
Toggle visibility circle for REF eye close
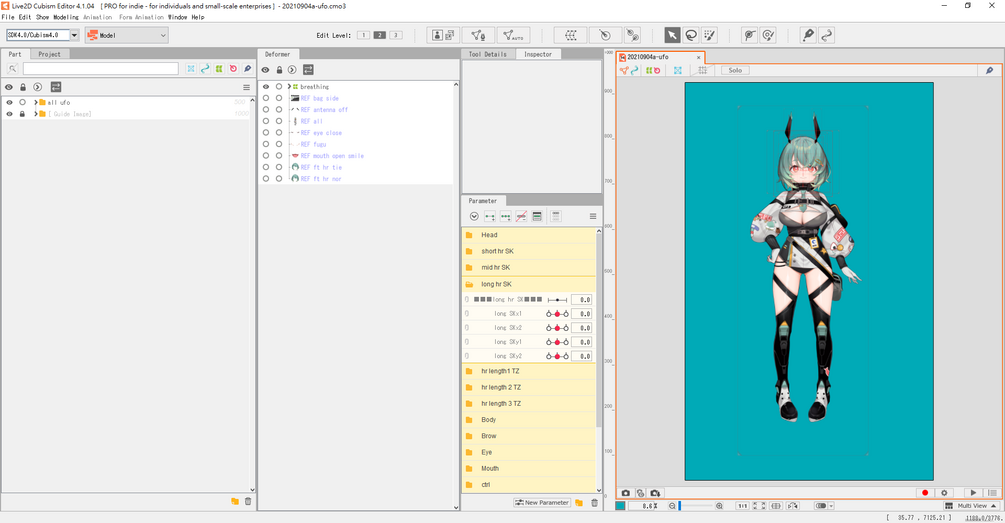265,133
